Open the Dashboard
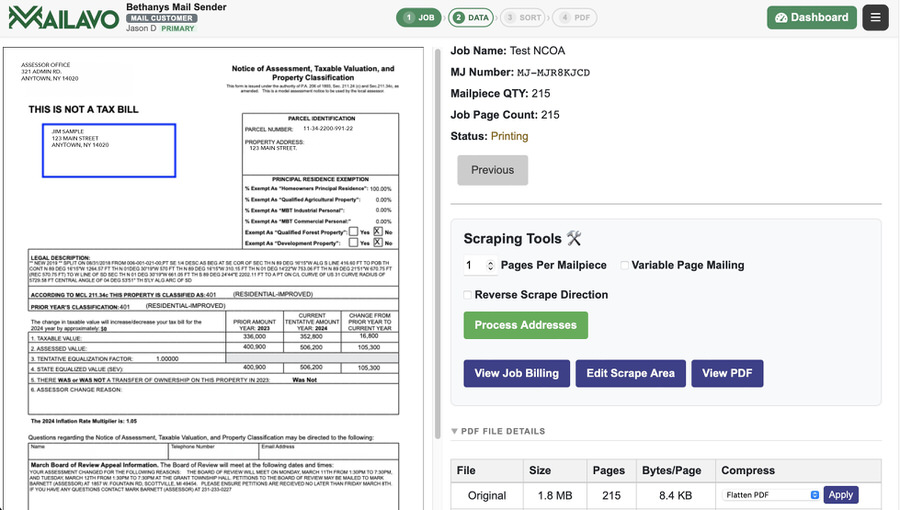 coord(812,18)
